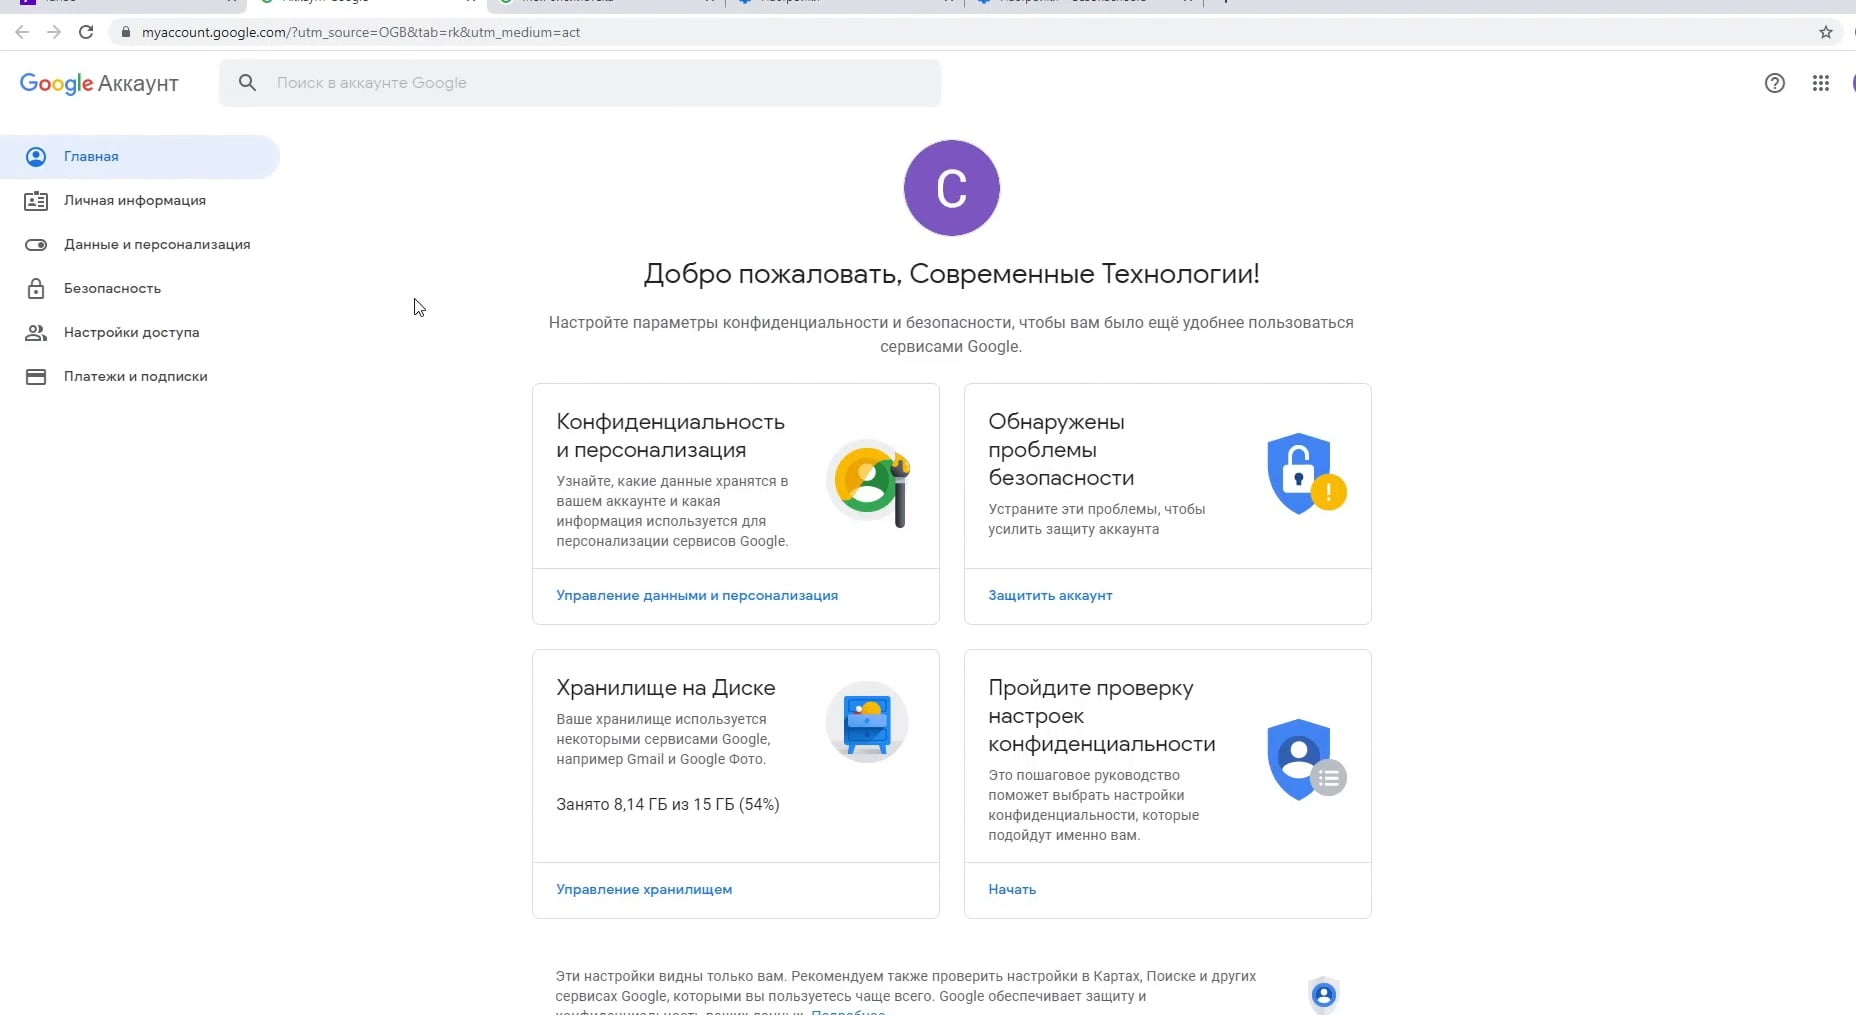Go back using the browser back arrow
This screenshot has height=1015, width=1856.
[22, 32]
